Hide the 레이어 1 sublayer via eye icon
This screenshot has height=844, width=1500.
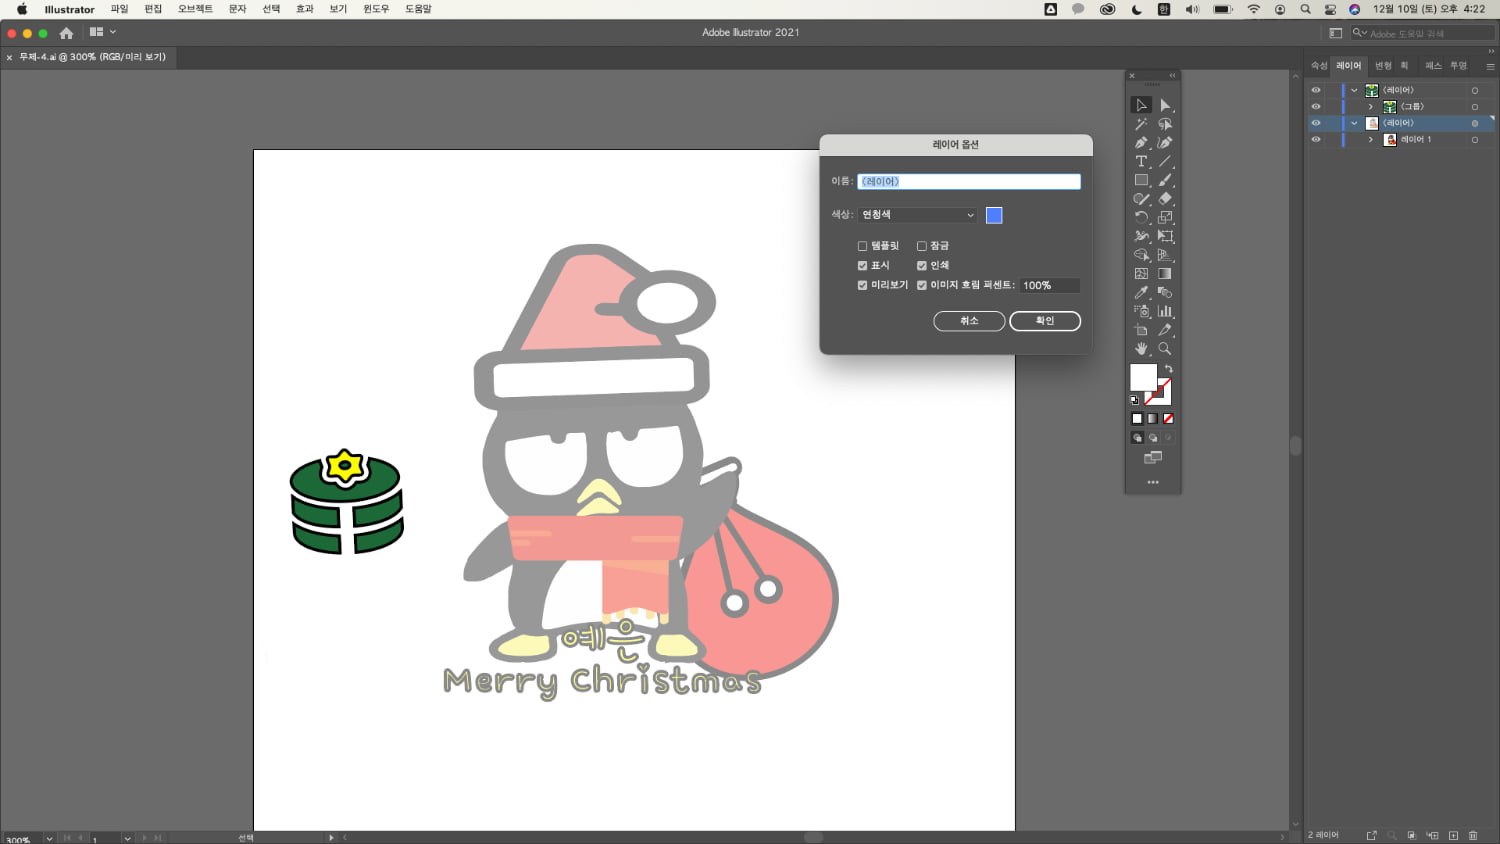(x=1316, y=139)
